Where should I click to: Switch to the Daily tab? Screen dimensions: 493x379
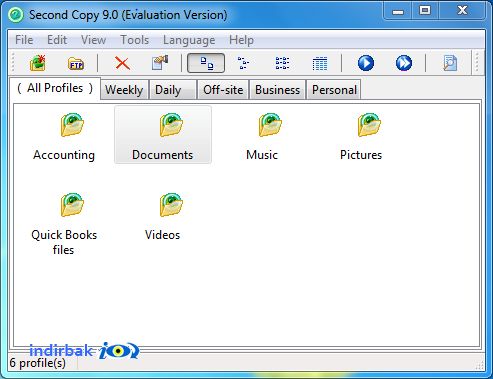click(172, 90)
